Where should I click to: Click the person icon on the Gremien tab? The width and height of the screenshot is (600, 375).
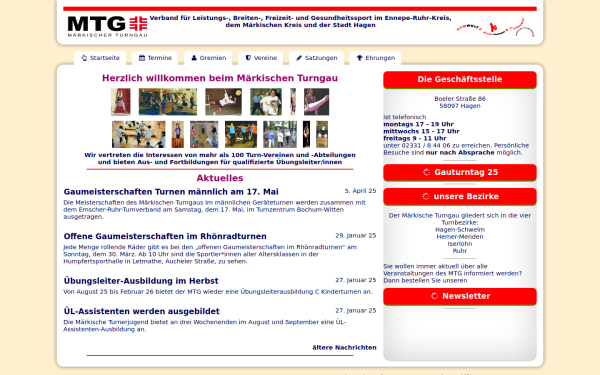point(194,58)
